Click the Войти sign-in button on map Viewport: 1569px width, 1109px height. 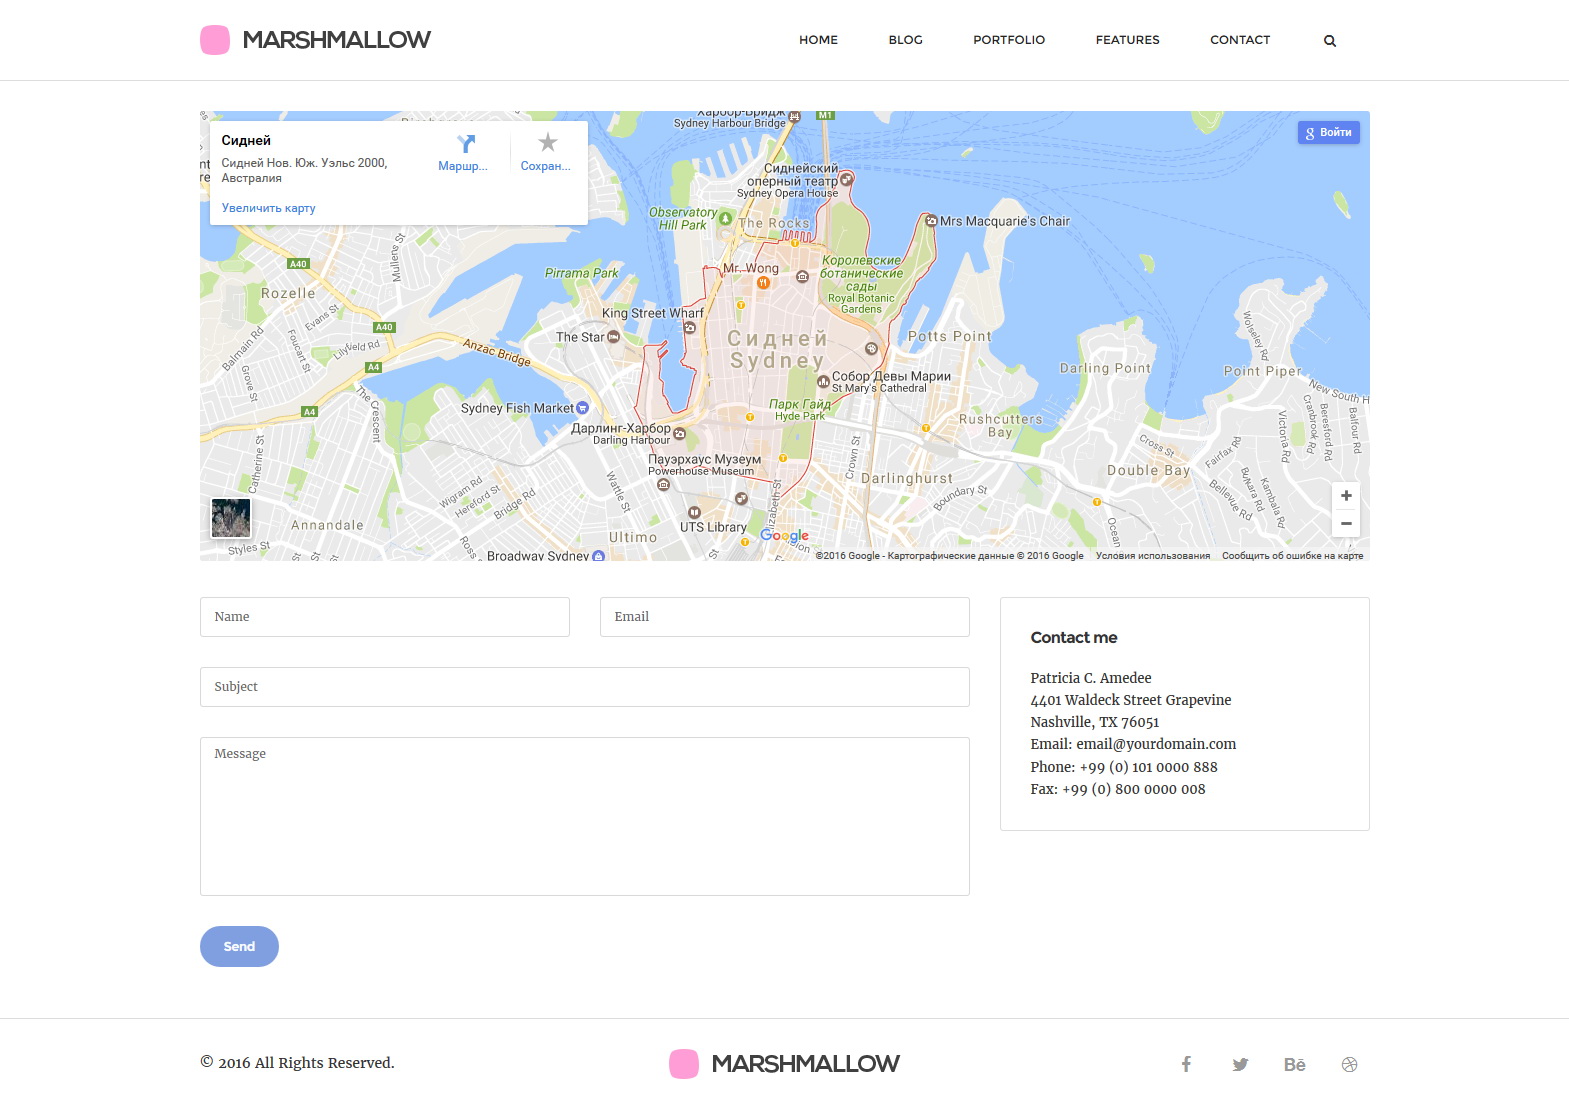1328,132
